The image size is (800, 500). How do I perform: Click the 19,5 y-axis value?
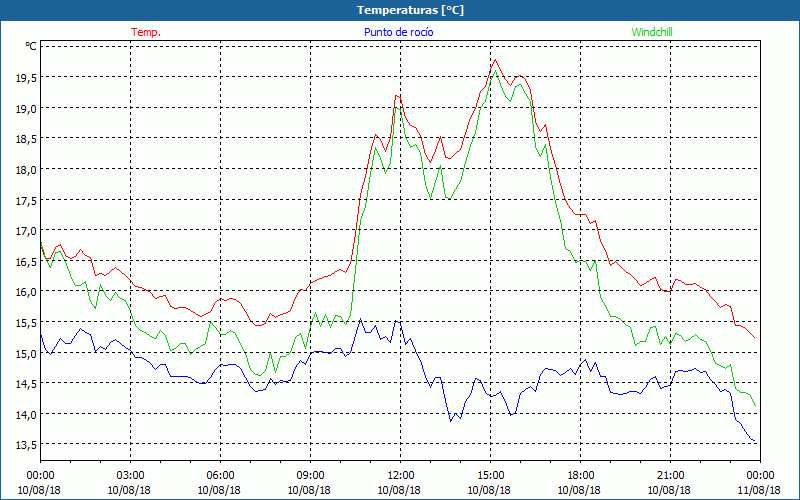pyautogui.click(x=26, y=78)
